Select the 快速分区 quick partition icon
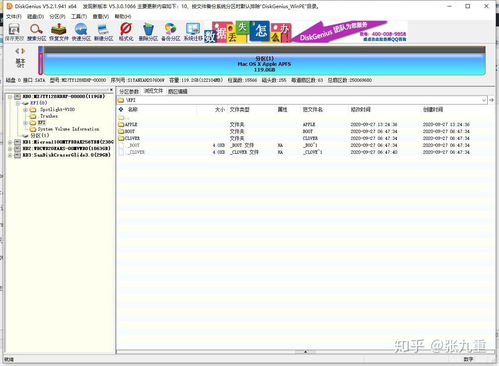The image size is (499, 366). [81, 32]
